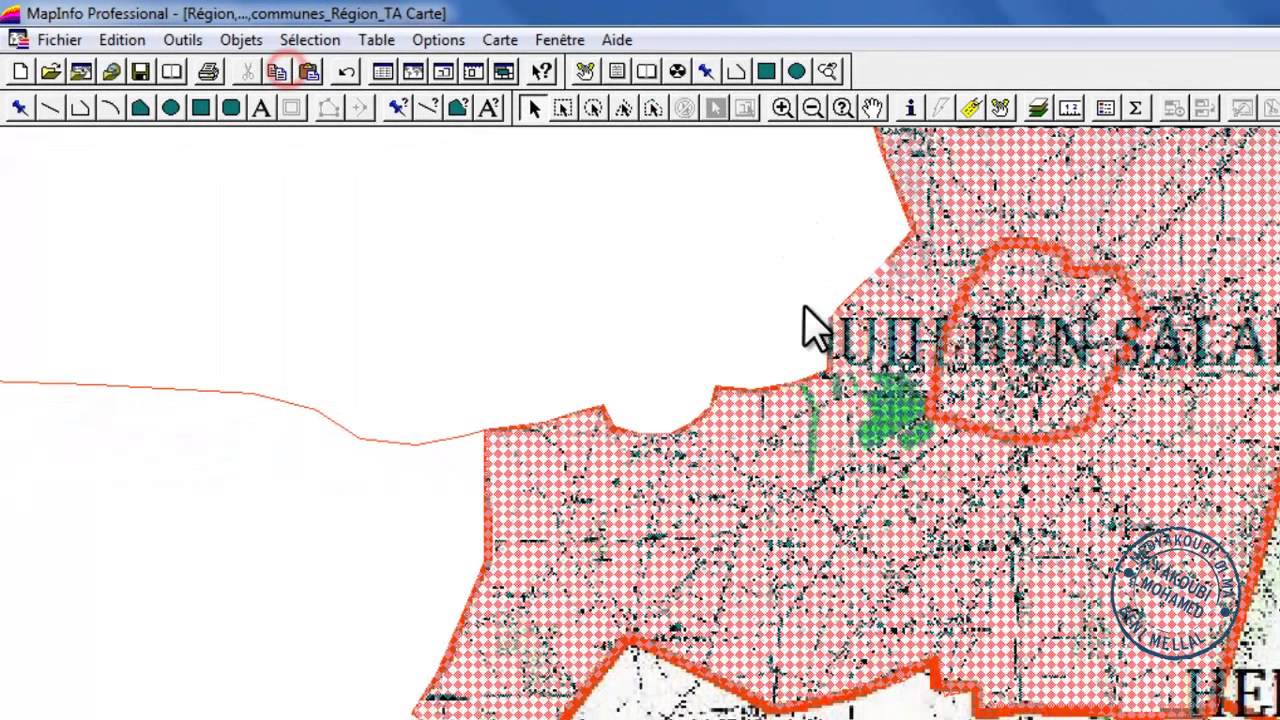The height and width of the screenshot is (720, 1280).
Task: Select the Grabber hand tool
Action: point(873,108)
